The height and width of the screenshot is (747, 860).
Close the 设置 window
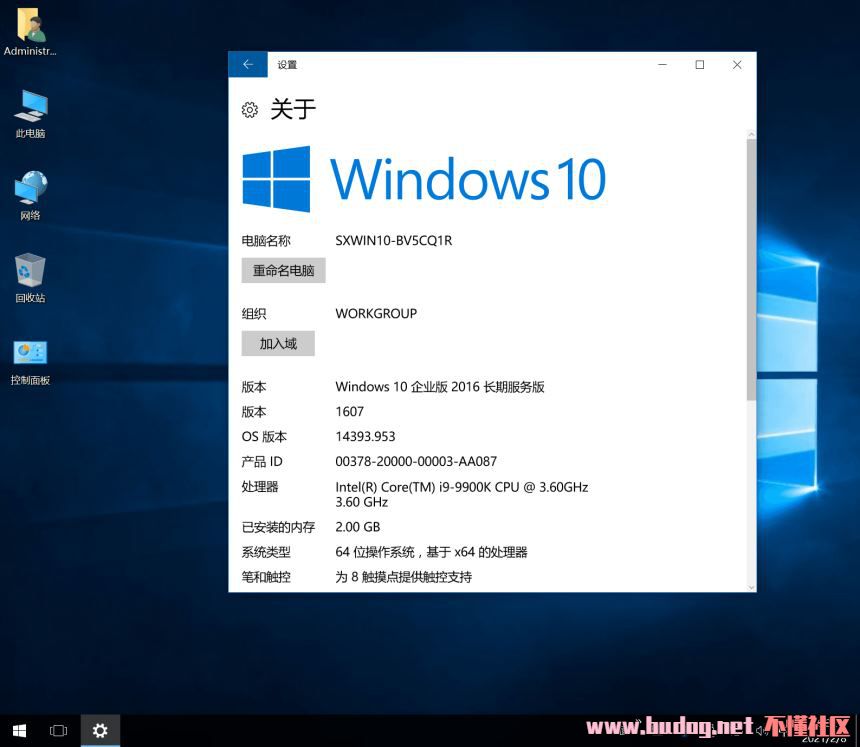point(737,65)
